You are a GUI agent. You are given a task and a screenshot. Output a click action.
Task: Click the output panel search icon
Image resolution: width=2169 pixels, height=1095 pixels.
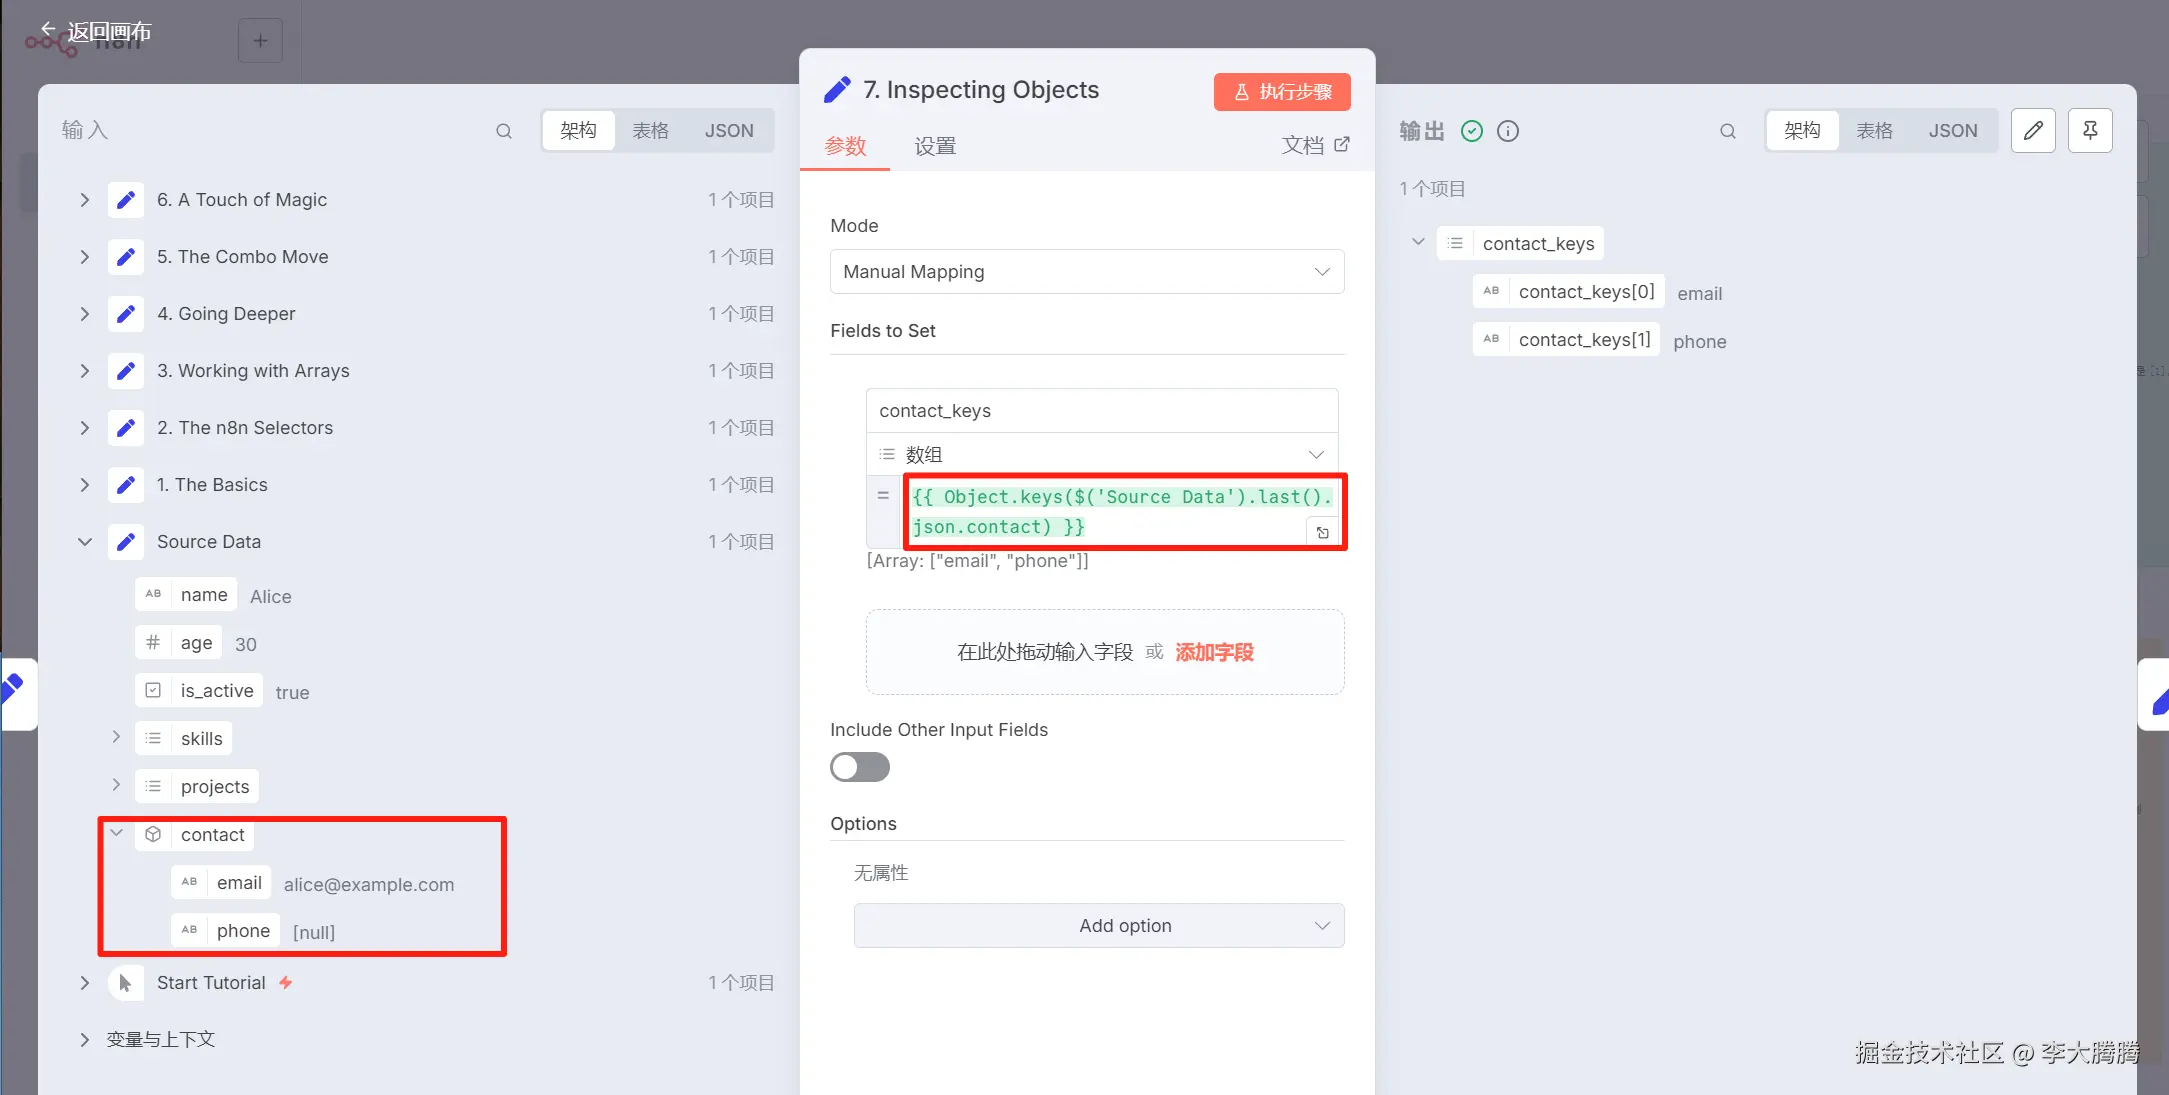(x=1727, y=131)
